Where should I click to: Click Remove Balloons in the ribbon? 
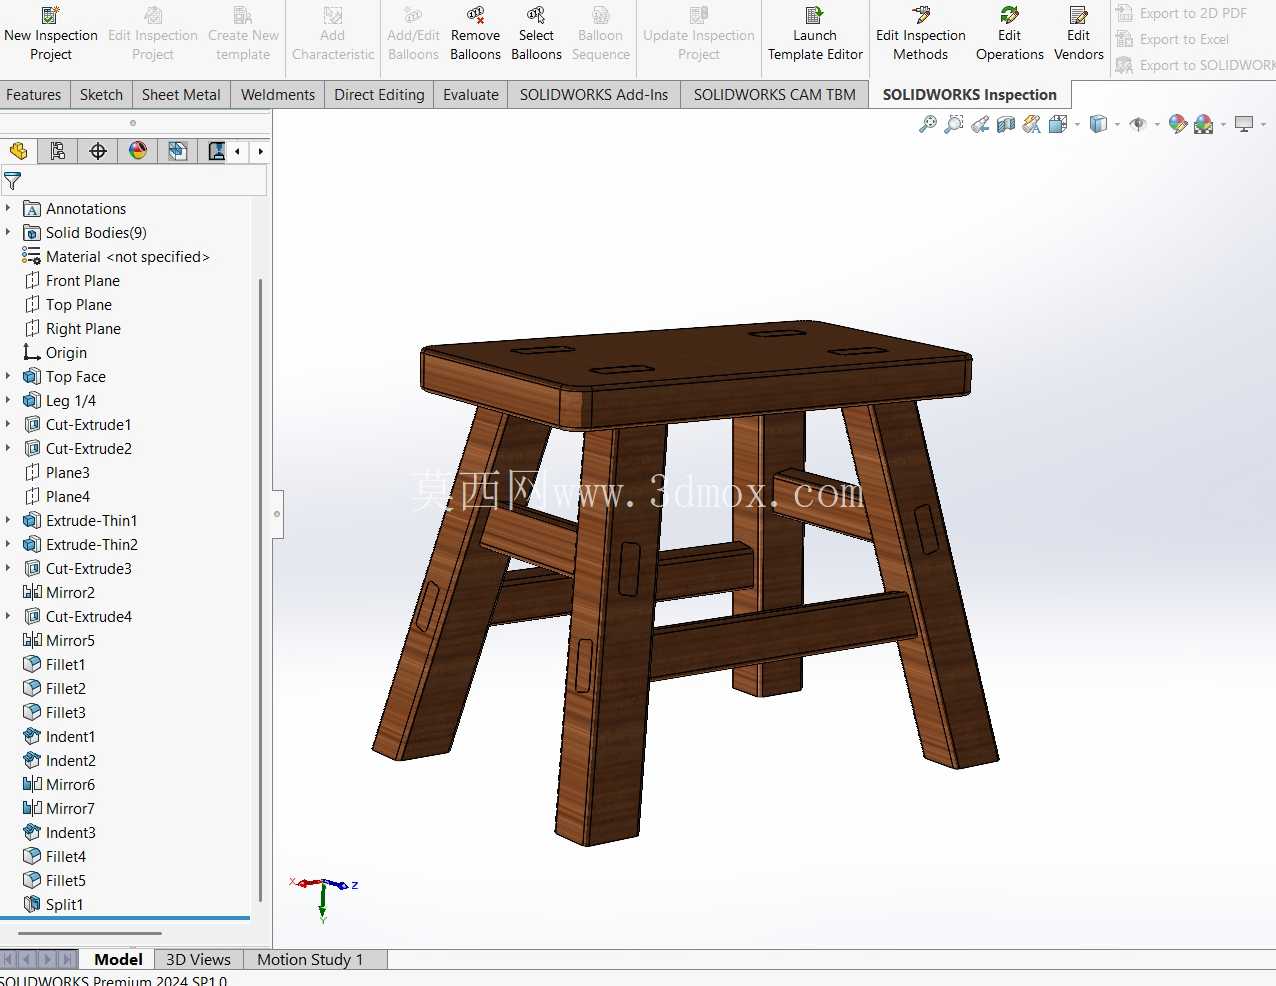coord(475,33)
